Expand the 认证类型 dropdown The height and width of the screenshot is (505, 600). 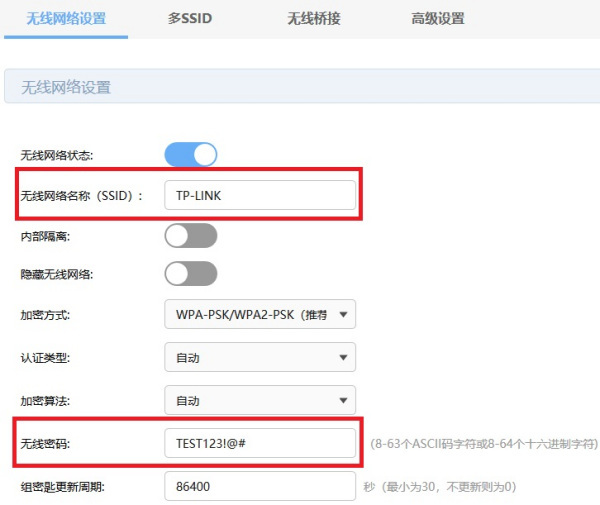260,357
